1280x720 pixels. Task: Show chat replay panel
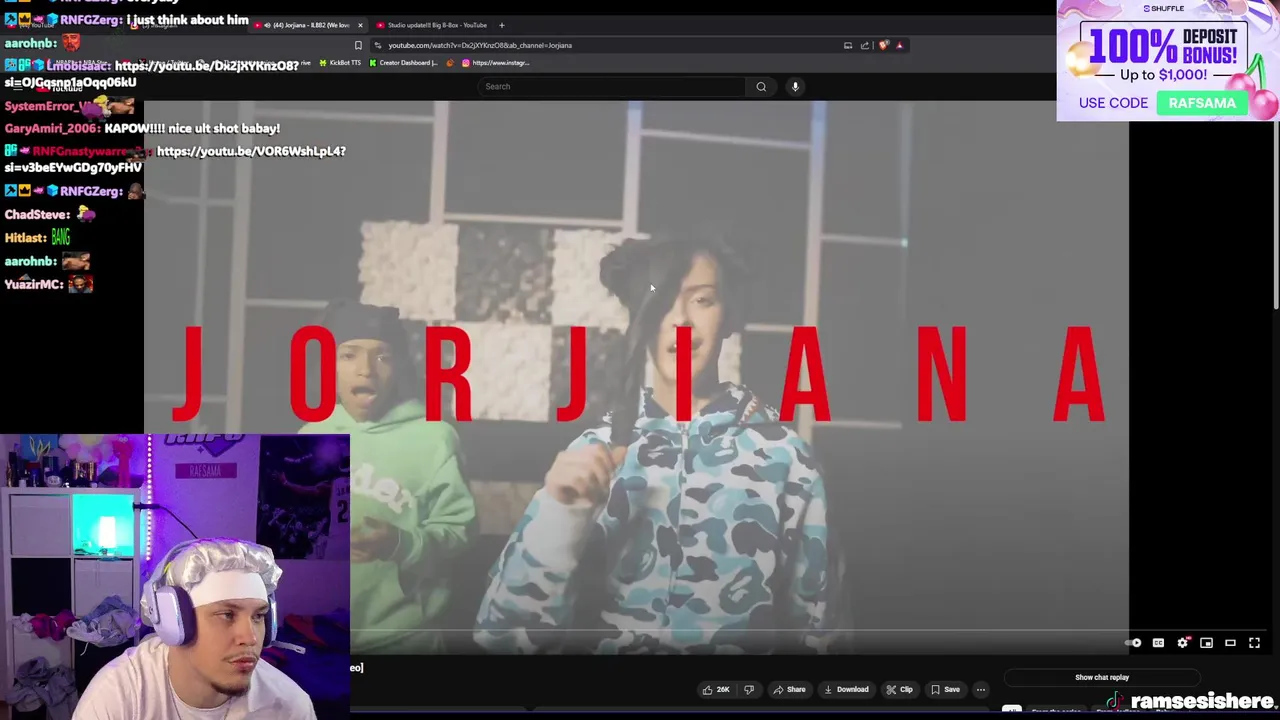(x=1102, y=677)
